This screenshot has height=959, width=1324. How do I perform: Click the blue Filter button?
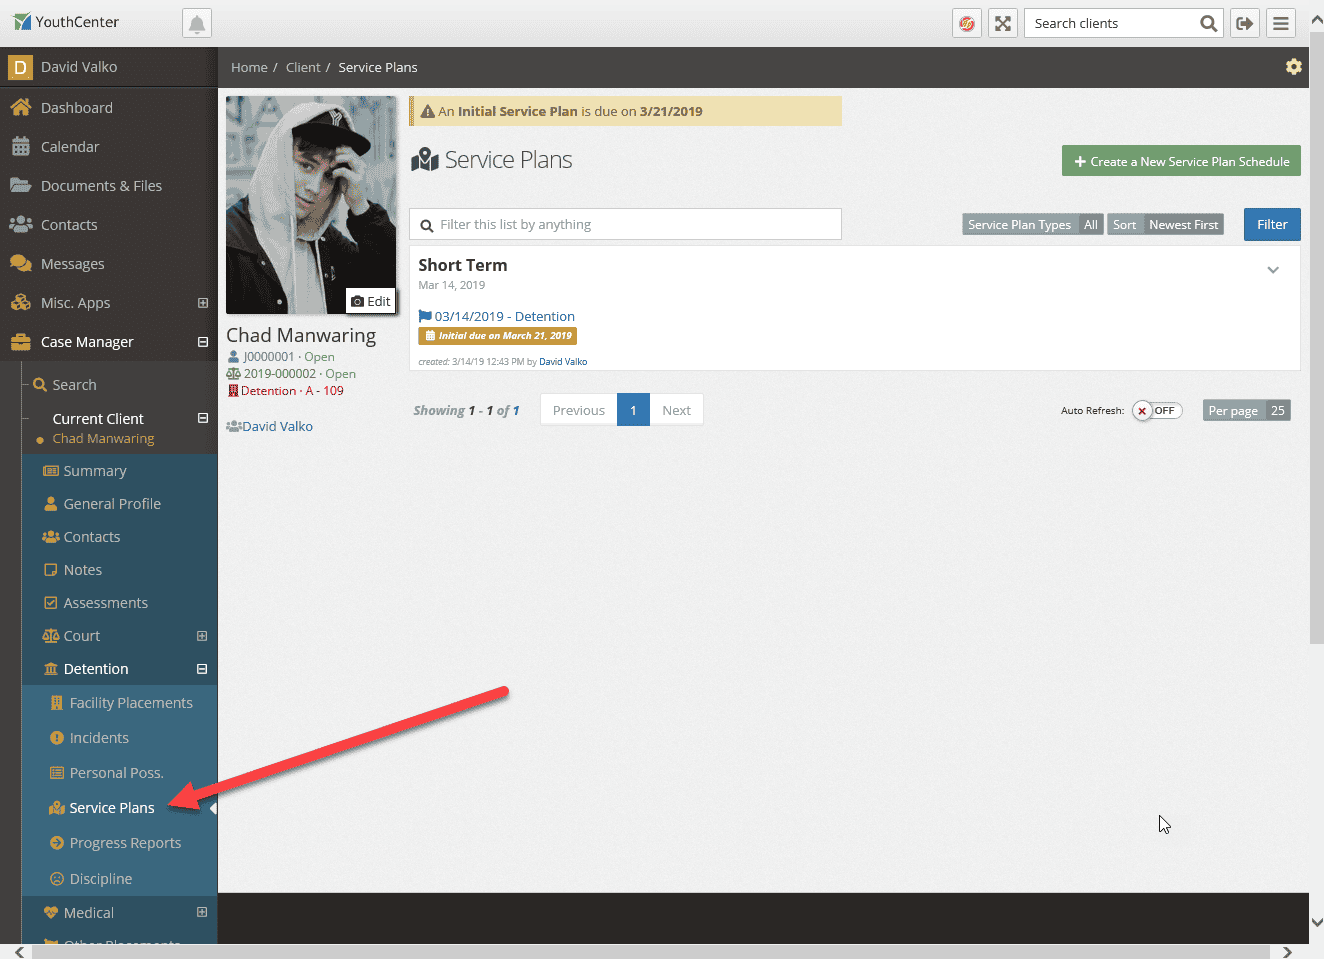(1272, 224)
